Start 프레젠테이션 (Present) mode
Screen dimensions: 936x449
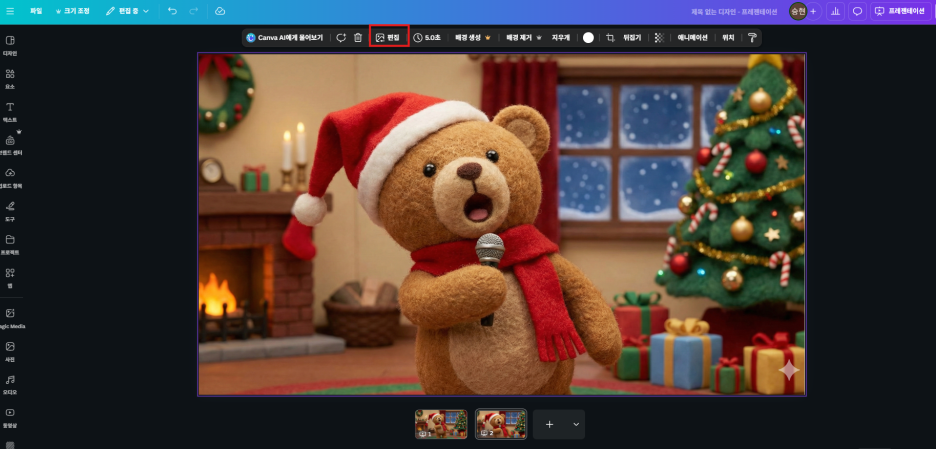point(900,11)
